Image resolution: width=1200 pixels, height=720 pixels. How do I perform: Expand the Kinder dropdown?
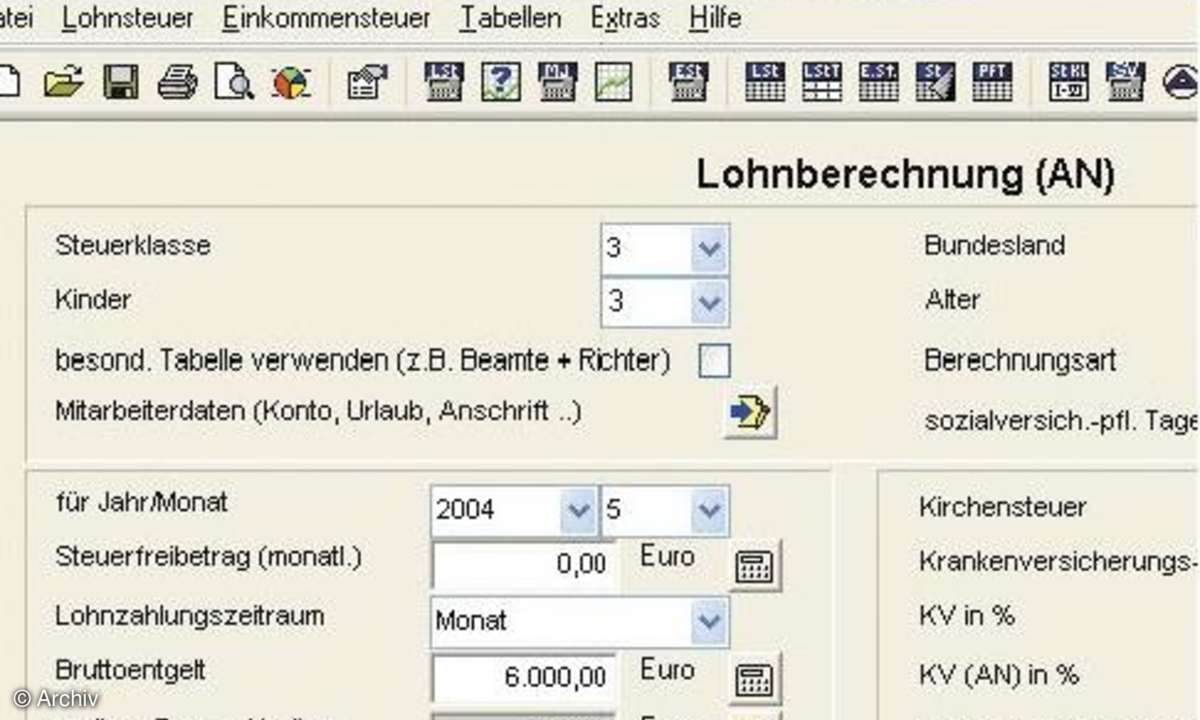tap(709, 301)
